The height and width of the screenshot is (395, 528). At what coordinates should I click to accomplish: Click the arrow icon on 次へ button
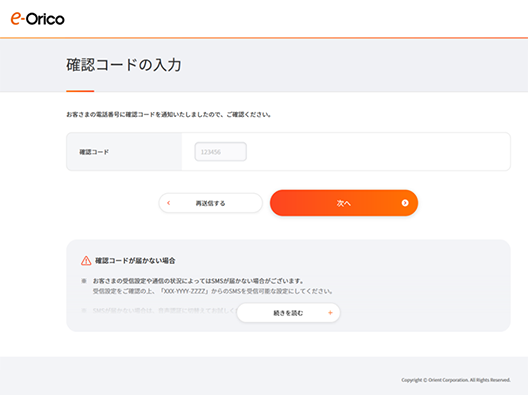point(405,203)
